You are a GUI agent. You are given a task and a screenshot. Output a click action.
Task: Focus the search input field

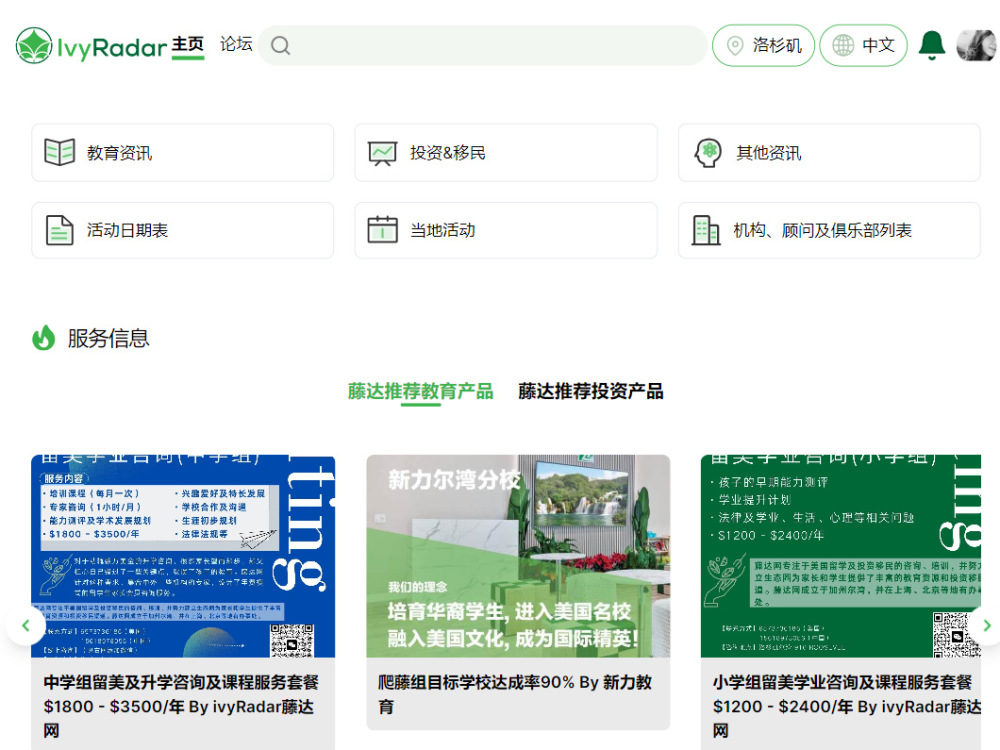click(x=483, y=45)
